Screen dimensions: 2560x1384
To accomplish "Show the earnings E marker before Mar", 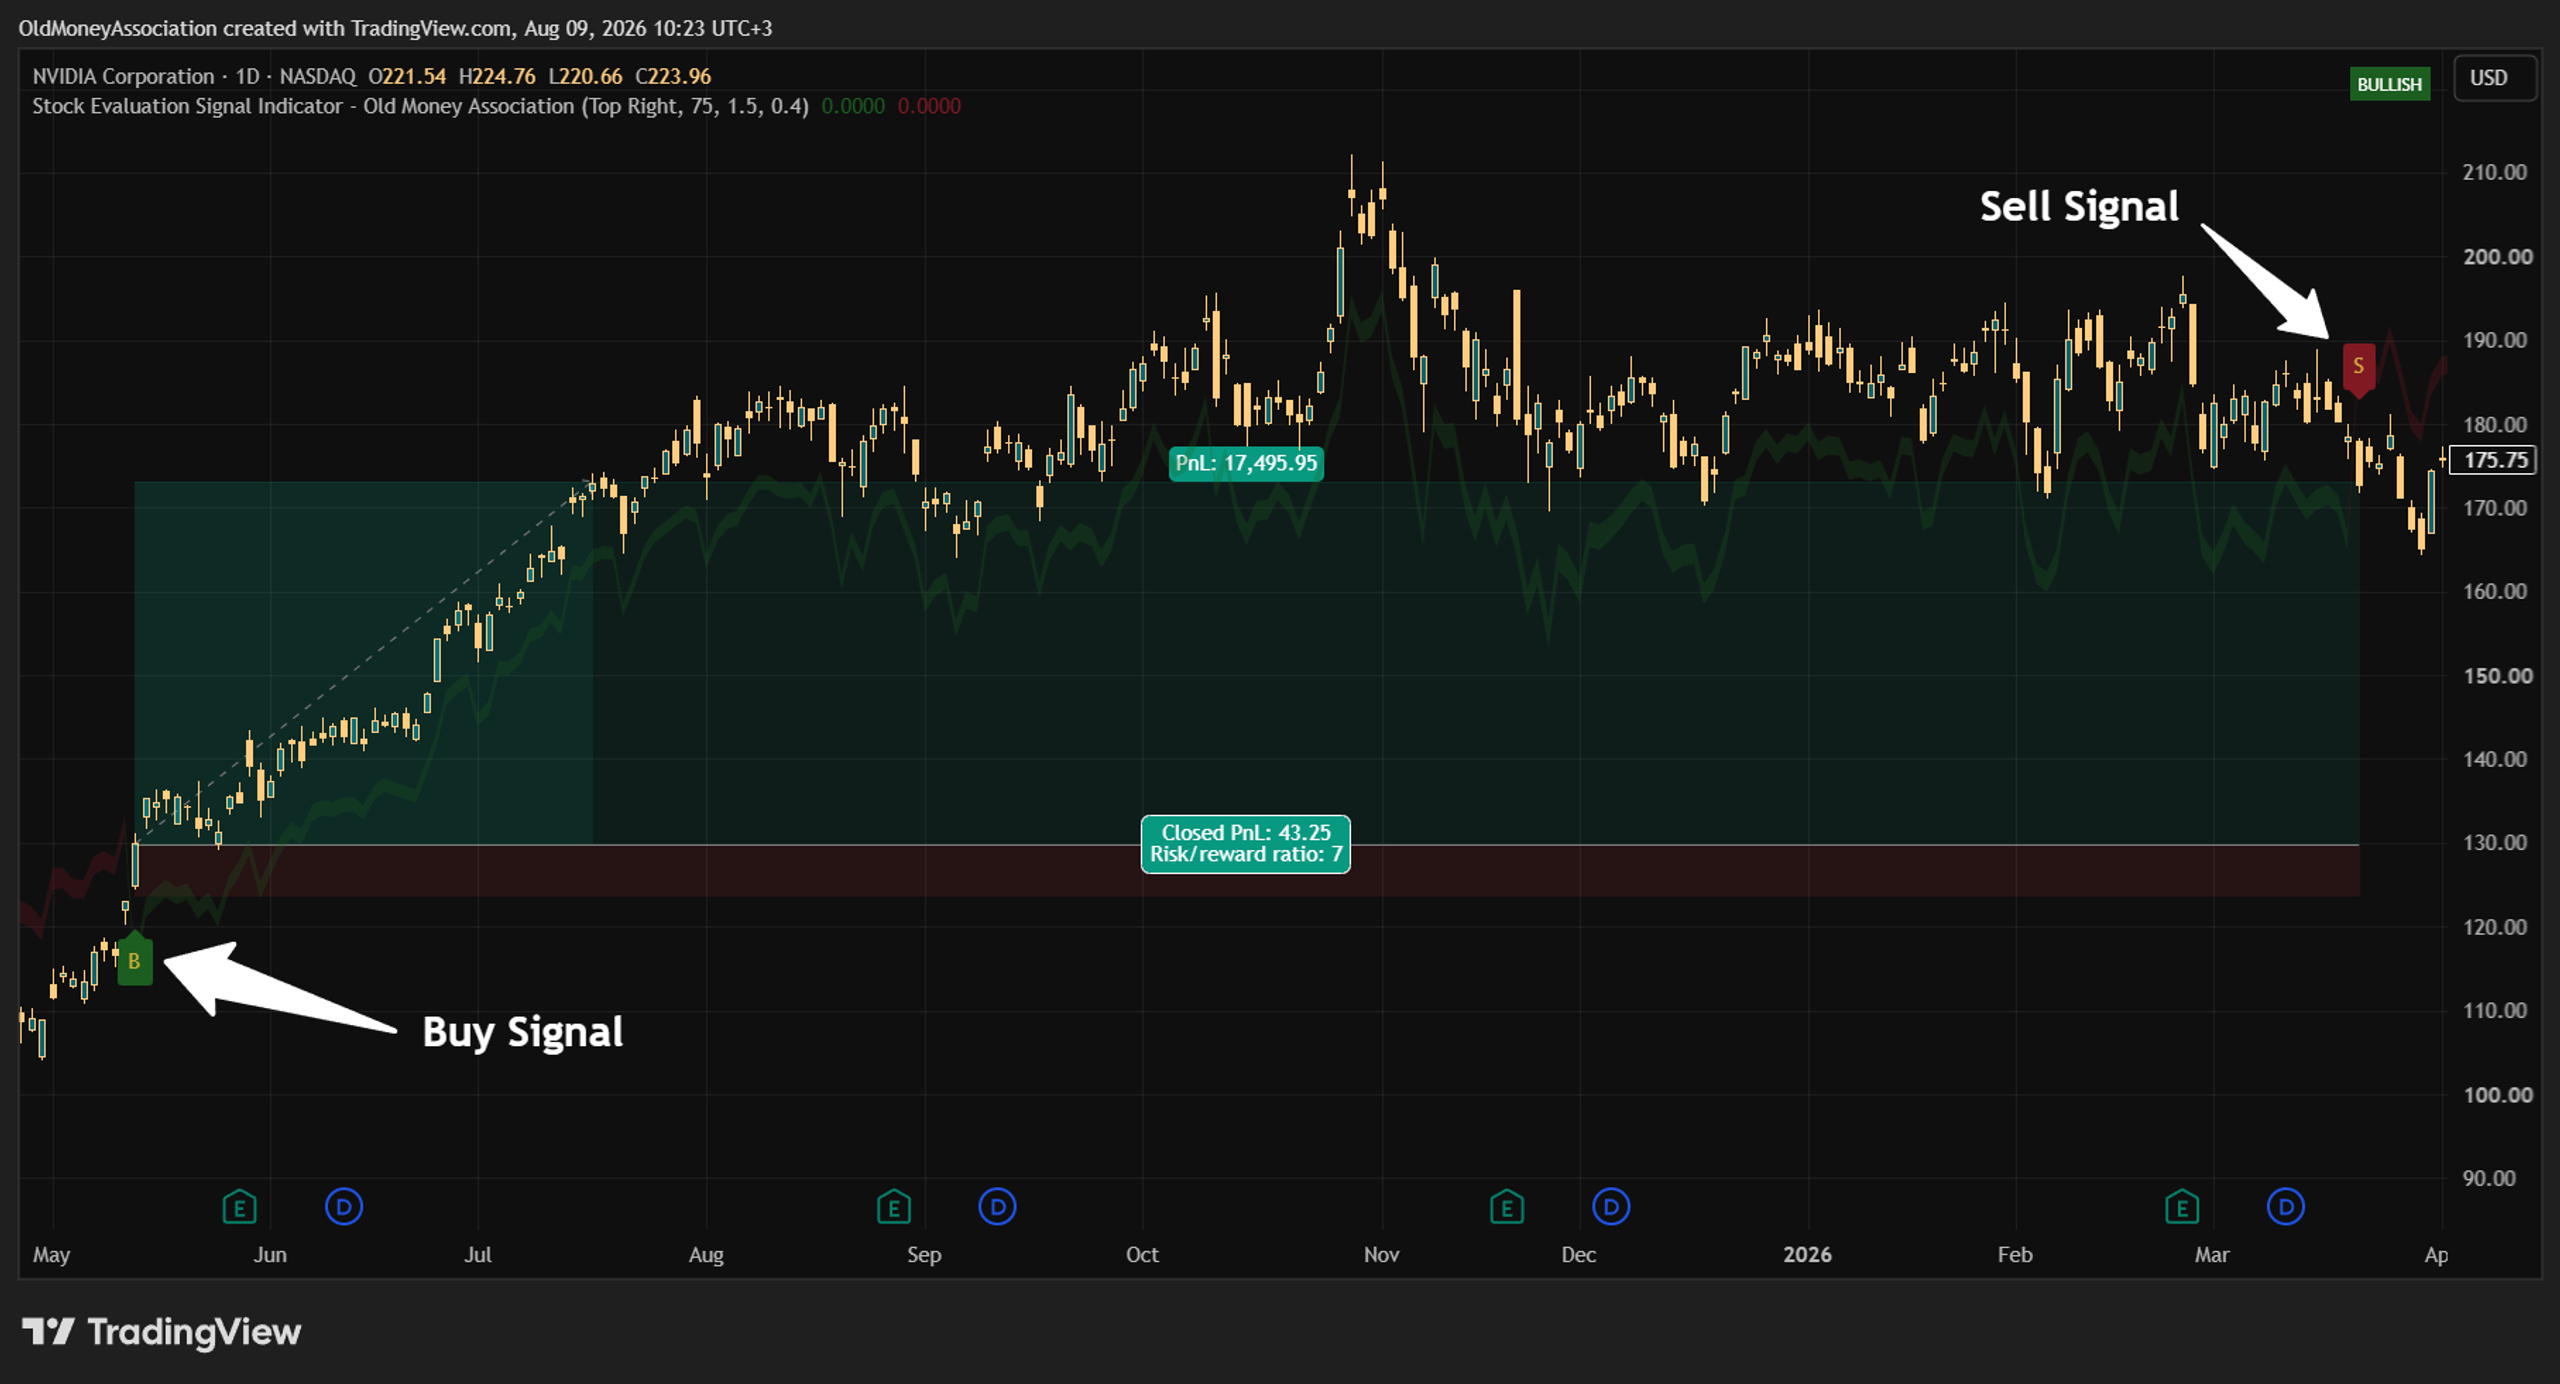I will pyautogui.click(x=2182, y=1207).
